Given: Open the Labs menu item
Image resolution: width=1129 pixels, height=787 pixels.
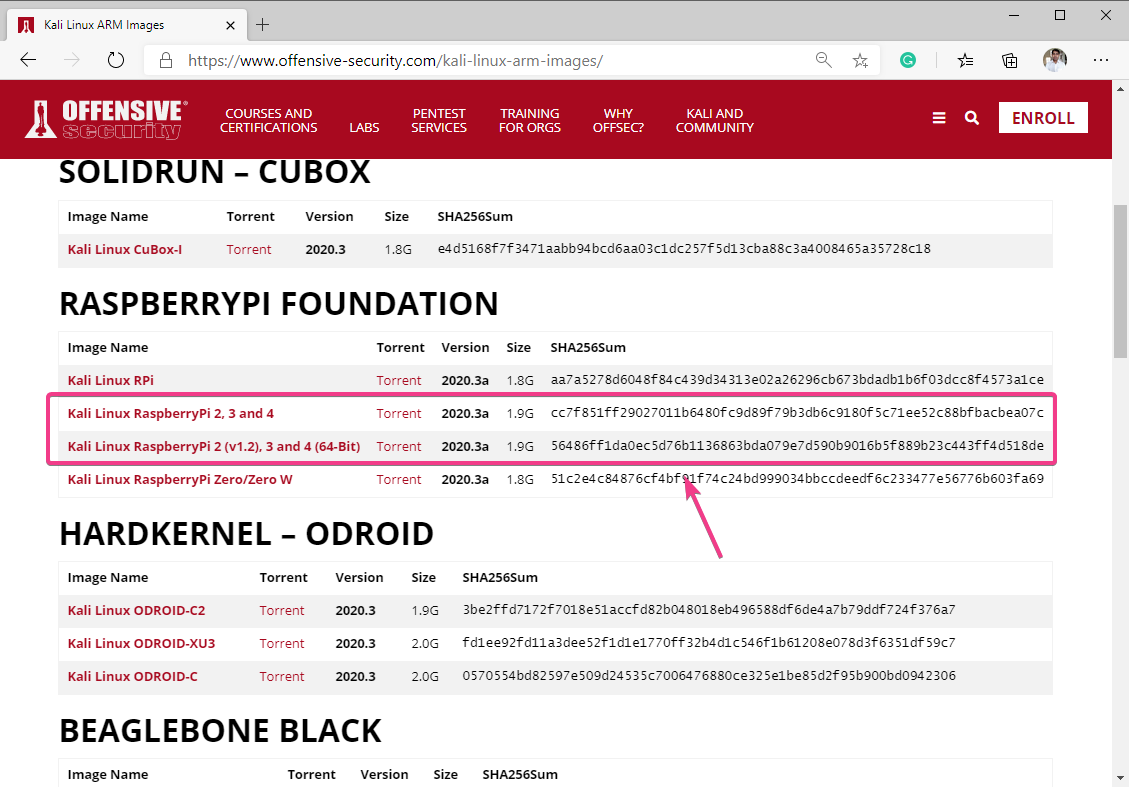Looking at the screenshot, I should point(364,127).
